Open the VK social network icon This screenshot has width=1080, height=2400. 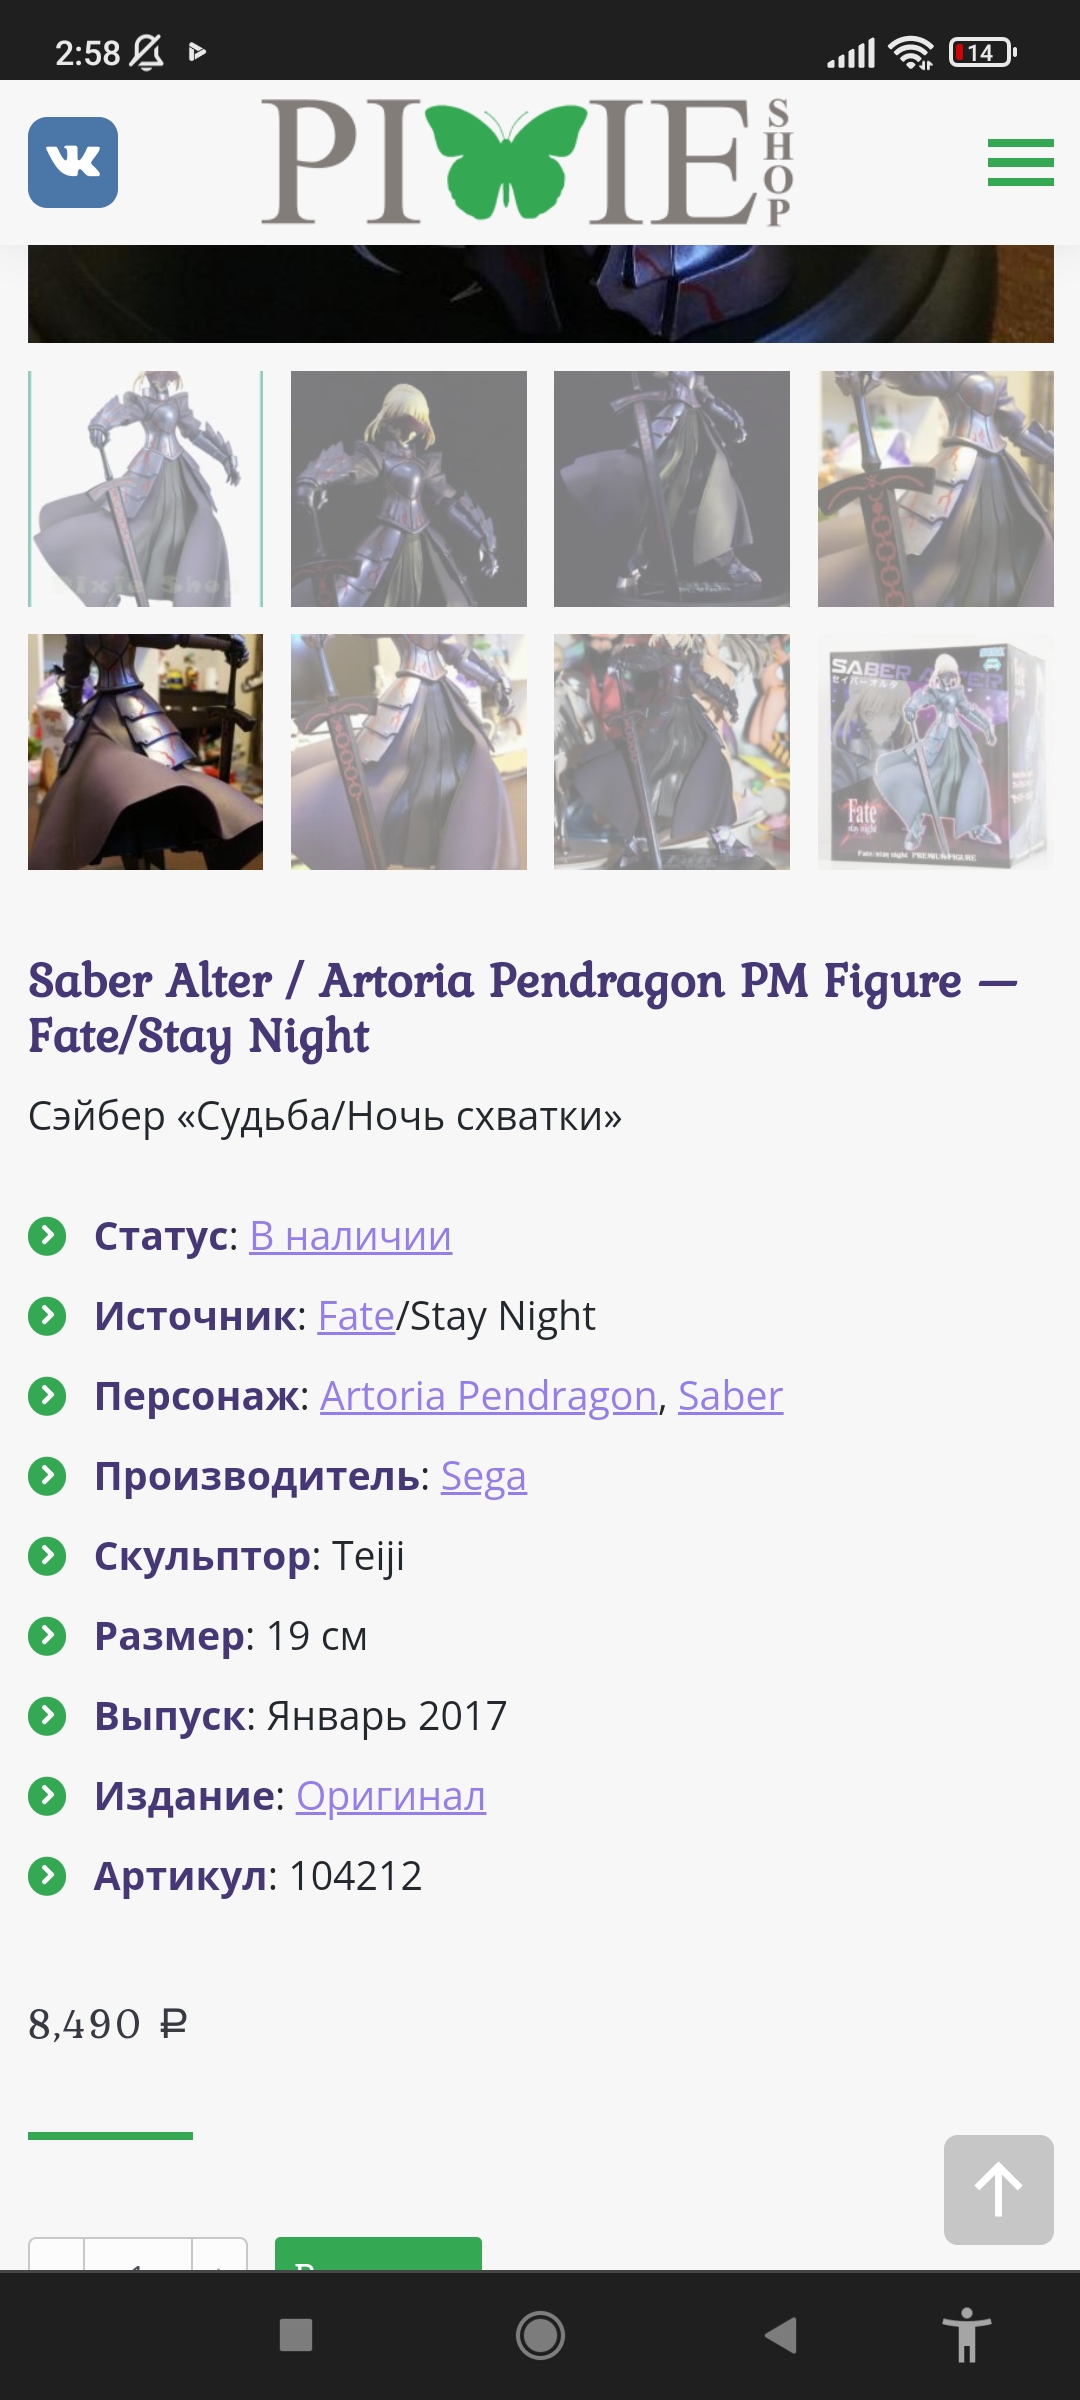(x=73, y=162)
